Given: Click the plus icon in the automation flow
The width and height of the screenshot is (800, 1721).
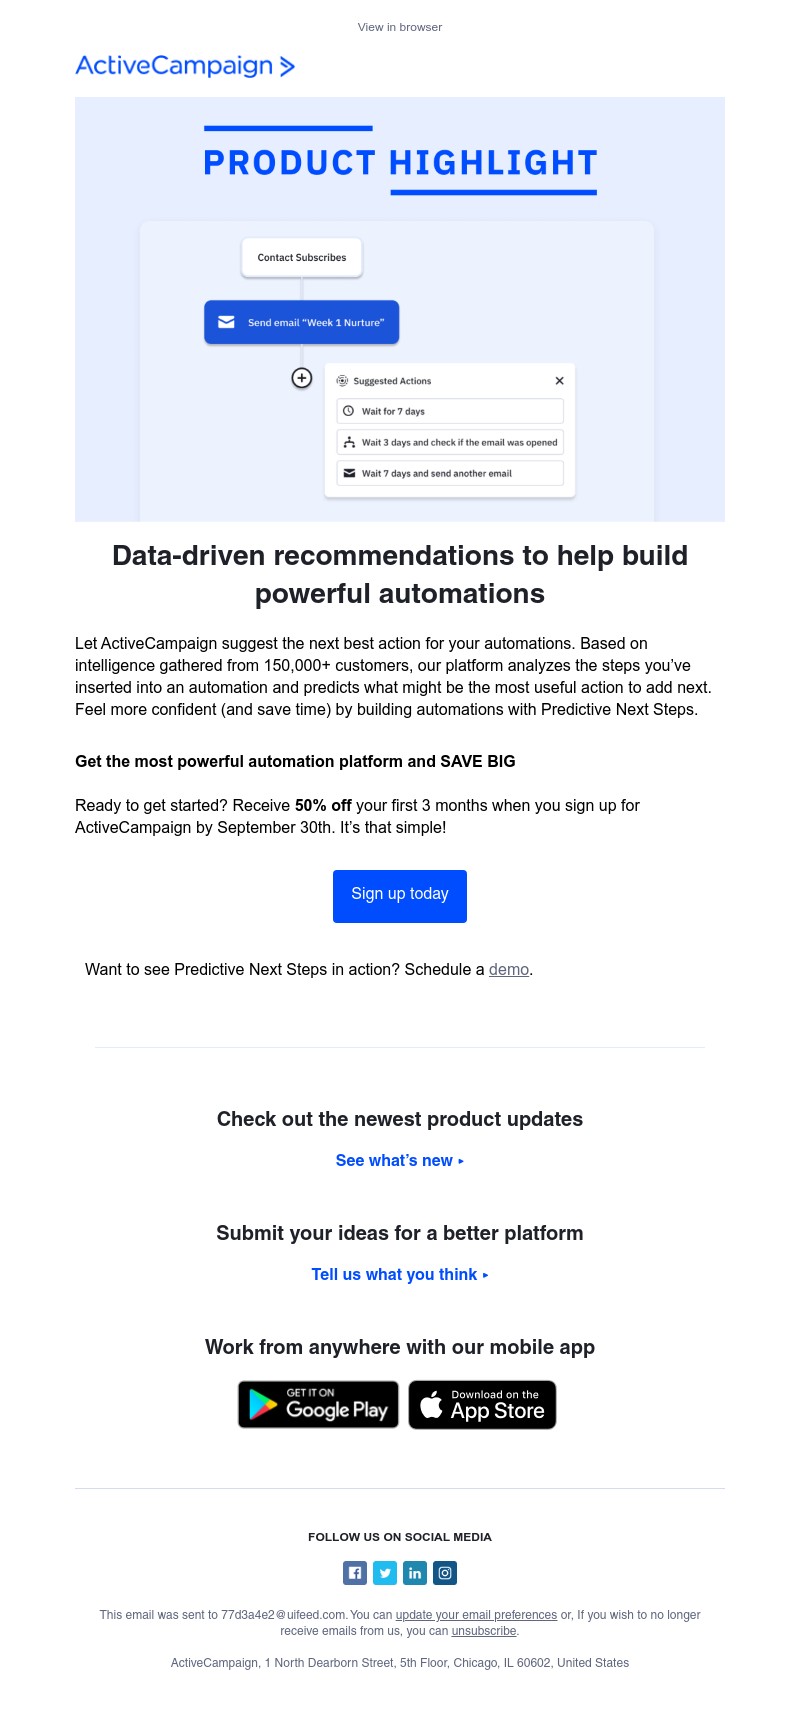Looking at the screenshot, I should pyautogui.click(x=301, y=378).
